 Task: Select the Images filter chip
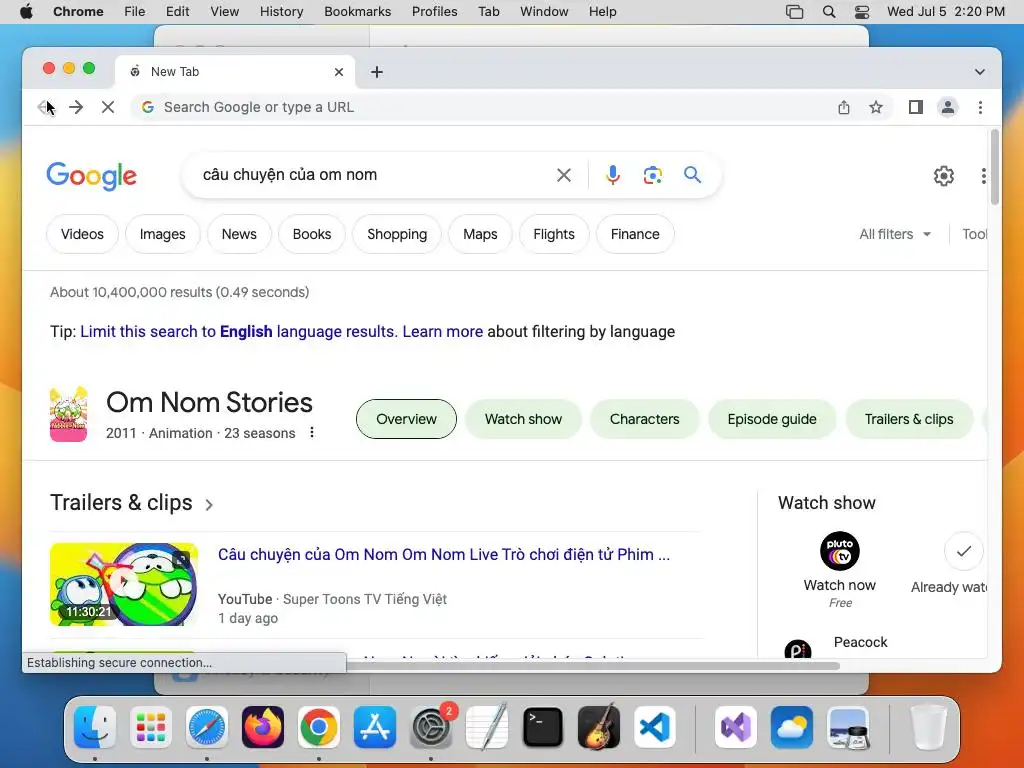click(163, 234)
